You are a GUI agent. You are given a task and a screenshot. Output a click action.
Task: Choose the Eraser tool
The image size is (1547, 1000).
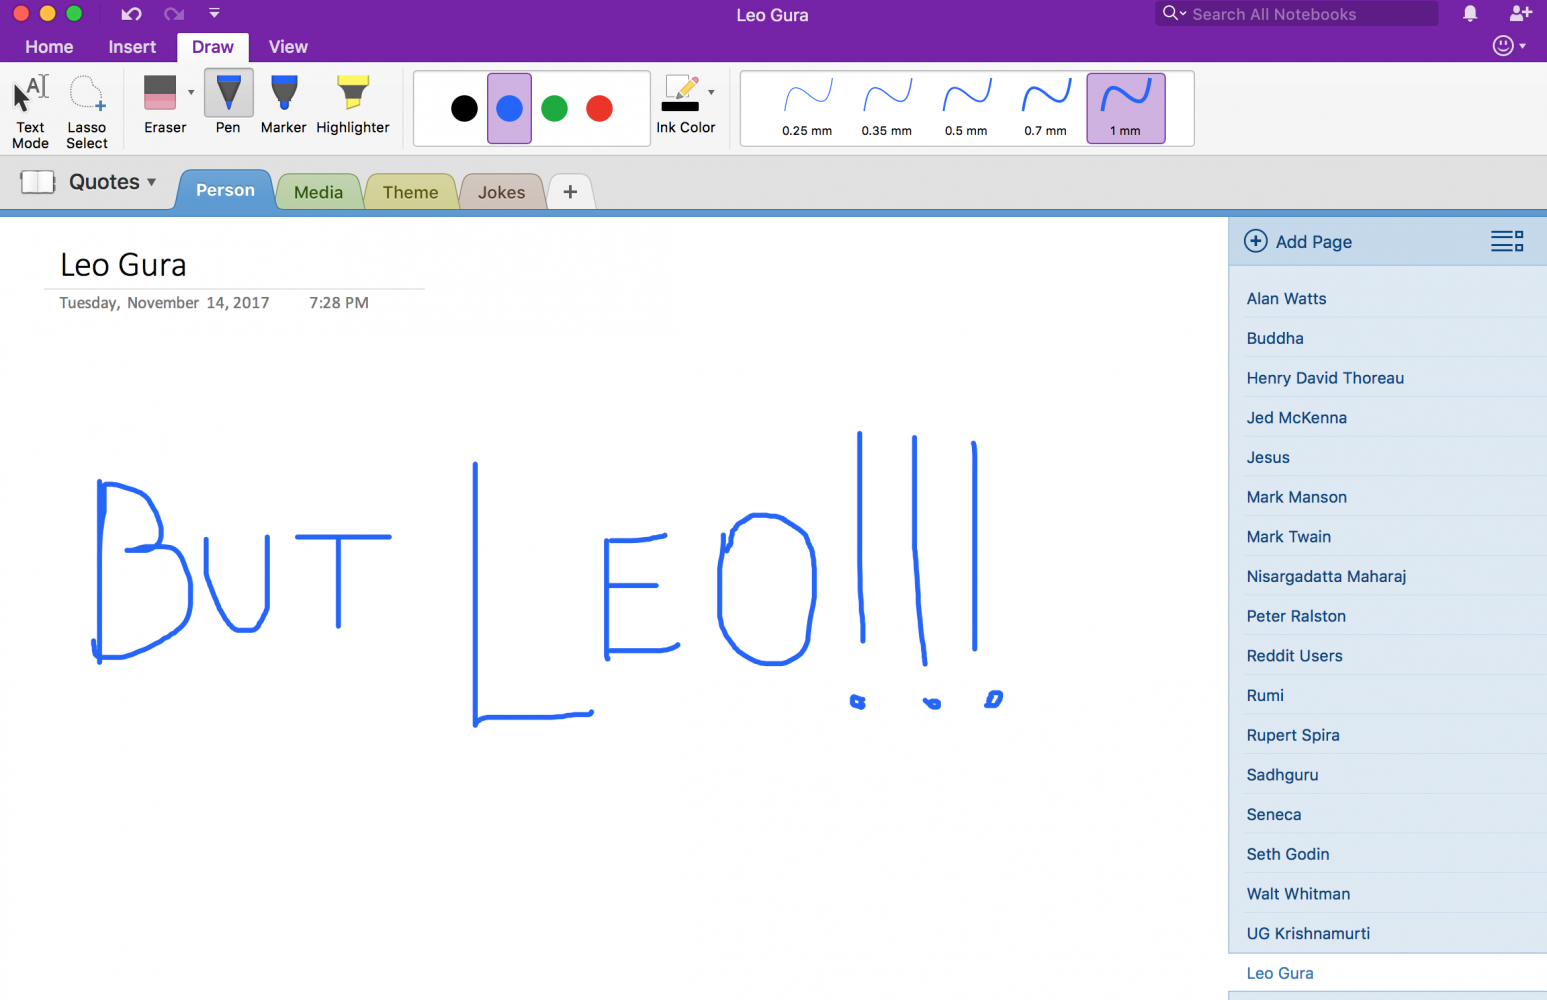click(x=161, y=105)
